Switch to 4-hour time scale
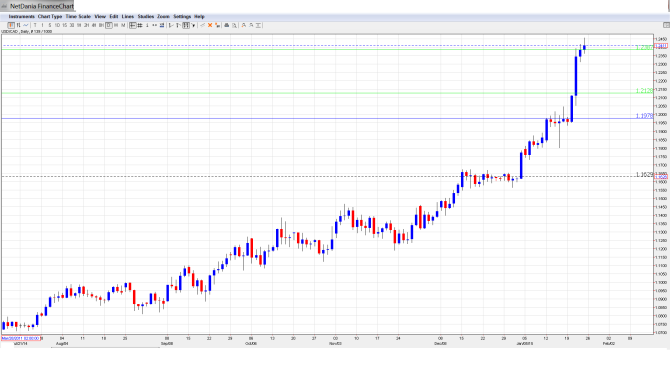Viewport: 670px width, 377px height. click(94, 26)
